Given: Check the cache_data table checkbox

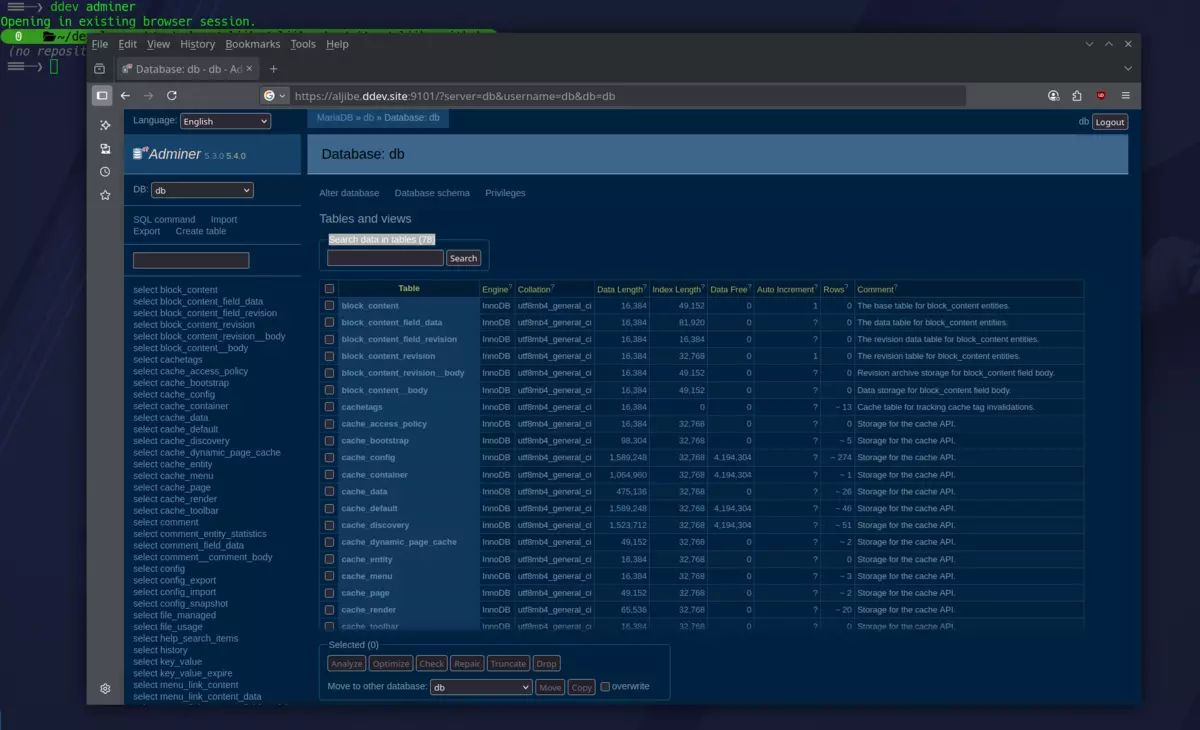Looking at the screenshot, I should click(329, 491).
